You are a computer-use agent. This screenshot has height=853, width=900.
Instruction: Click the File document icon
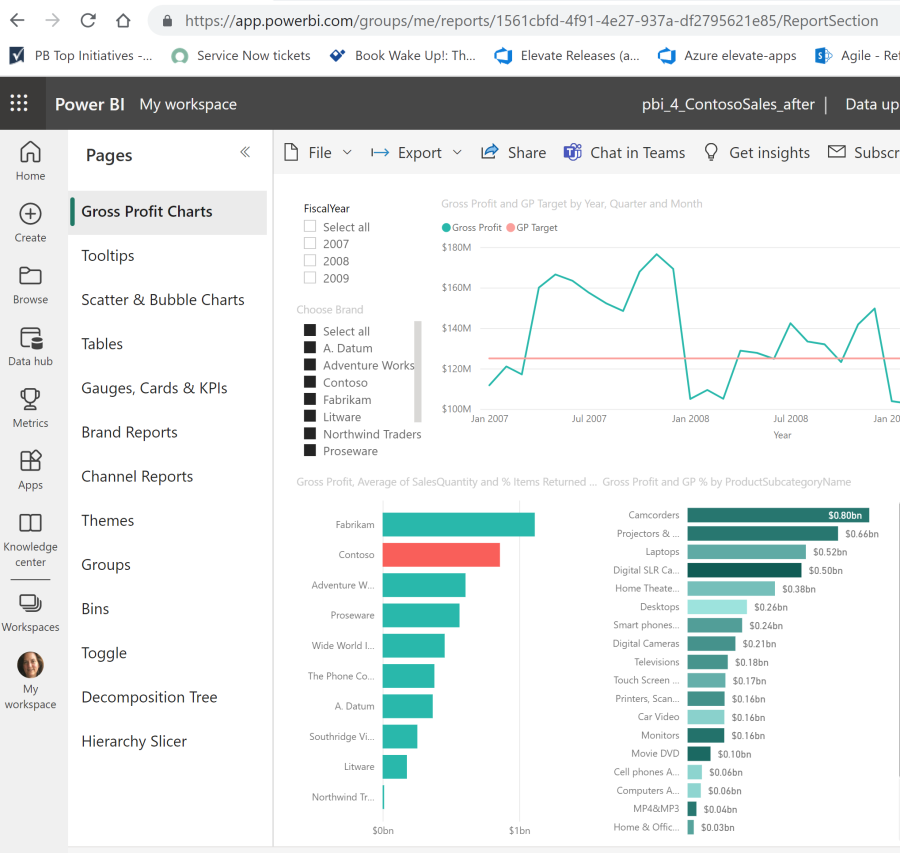click(292, 152)
